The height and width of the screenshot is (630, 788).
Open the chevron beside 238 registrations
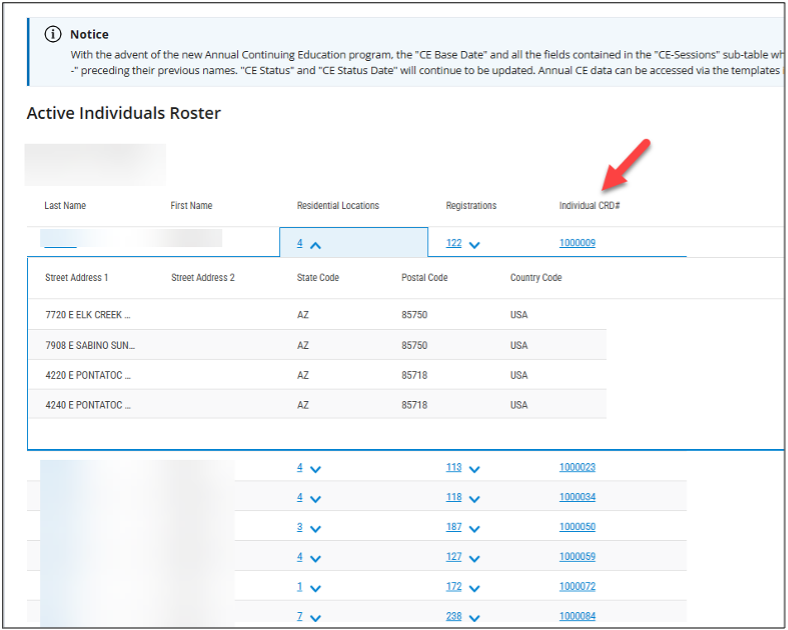point(474,617)
